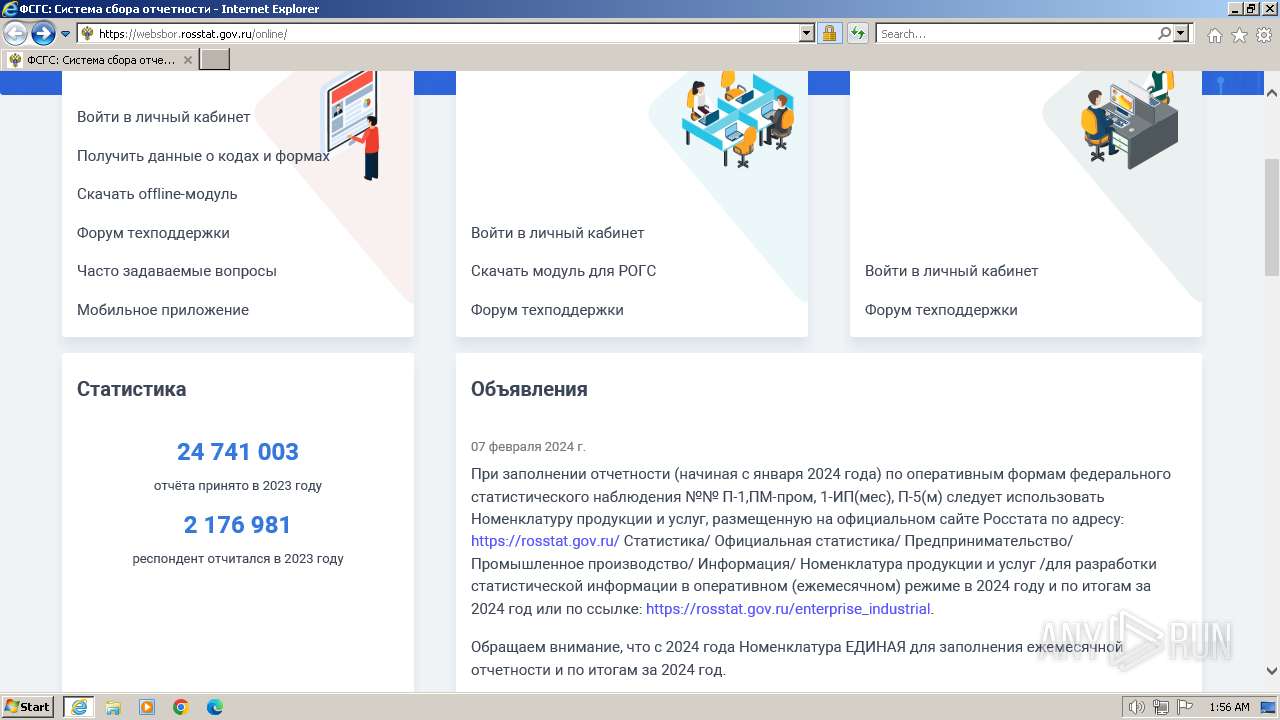Open Мобильное приложение link
Image resolution: width=1280 pixels, height=720 pixels.
(x=163, y=310)
